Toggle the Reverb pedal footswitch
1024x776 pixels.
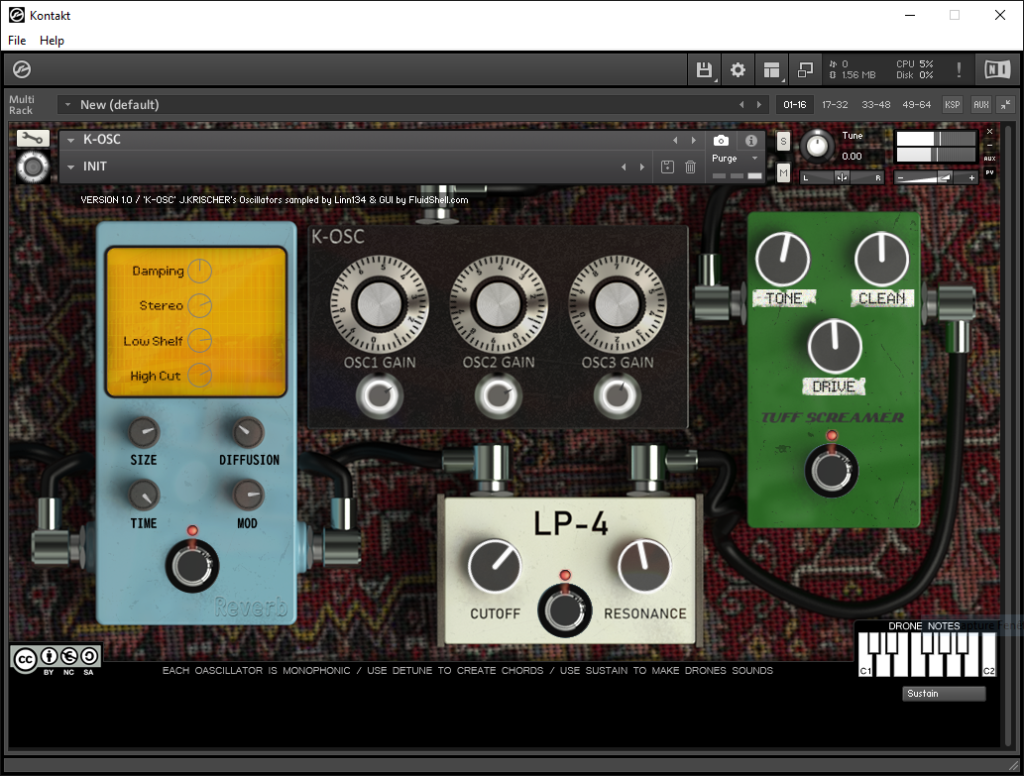(x=192, y=566)
